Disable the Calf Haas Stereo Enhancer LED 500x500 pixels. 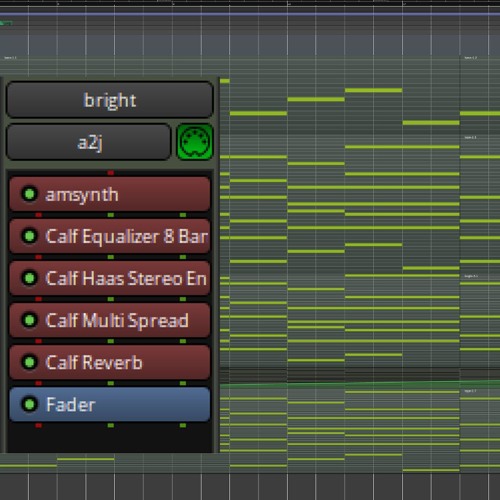29,278
